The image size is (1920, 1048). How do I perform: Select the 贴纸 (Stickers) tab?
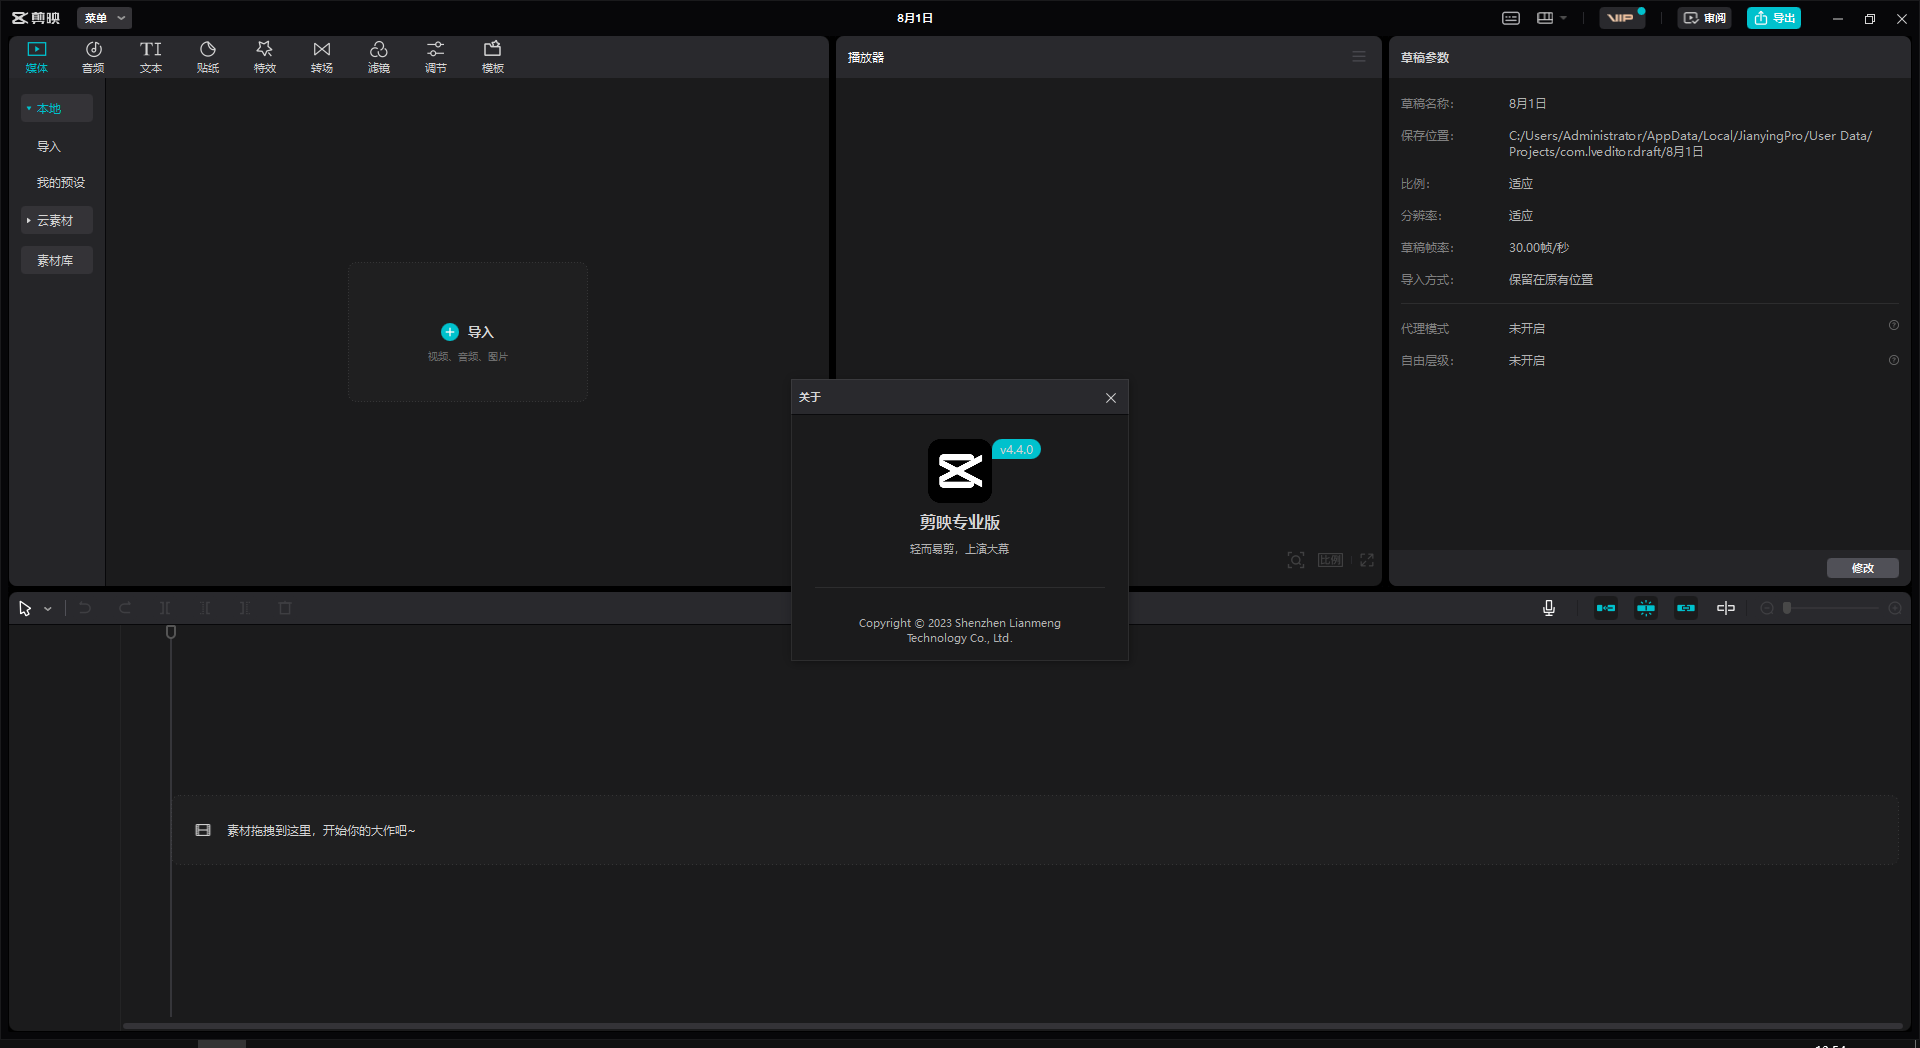click(x=208, y=57)
